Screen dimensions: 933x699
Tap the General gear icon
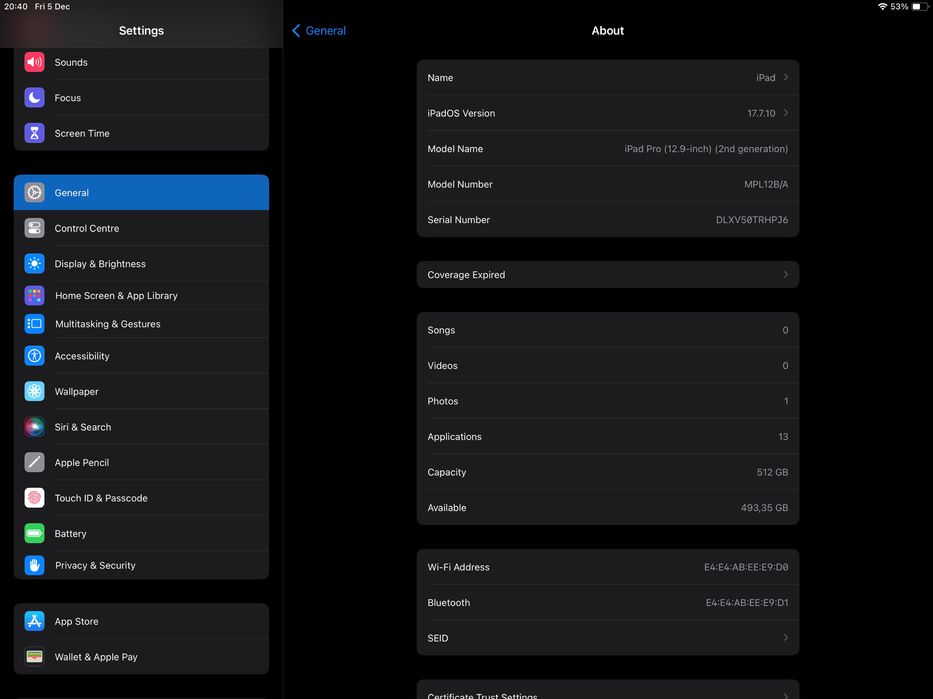(35, 192)
